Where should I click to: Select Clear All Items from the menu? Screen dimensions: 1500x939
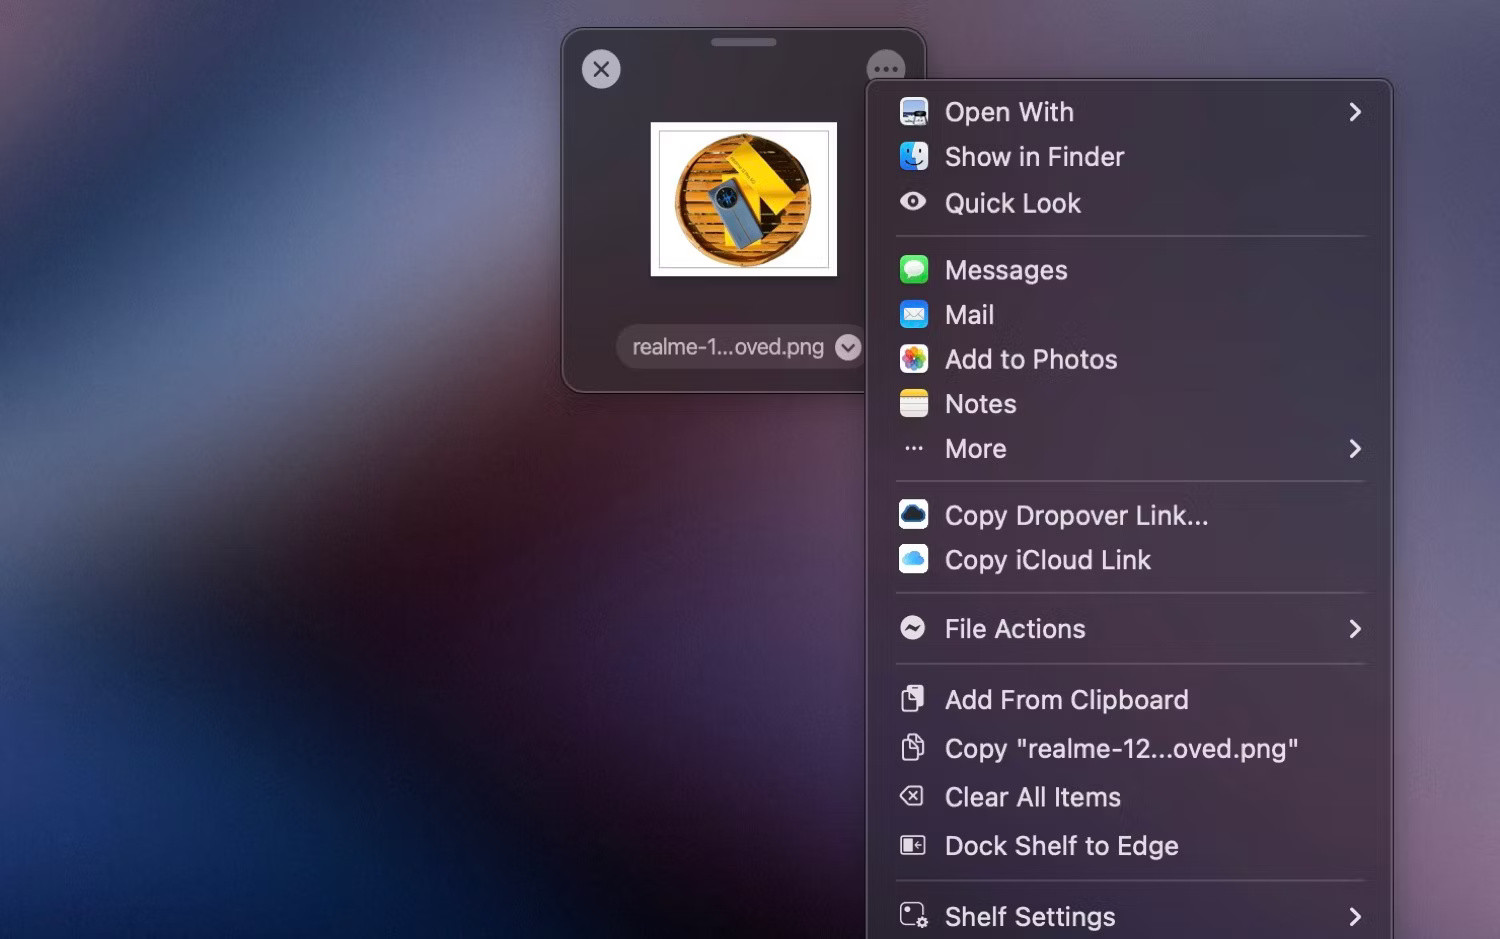click(x=1032, y=797)
